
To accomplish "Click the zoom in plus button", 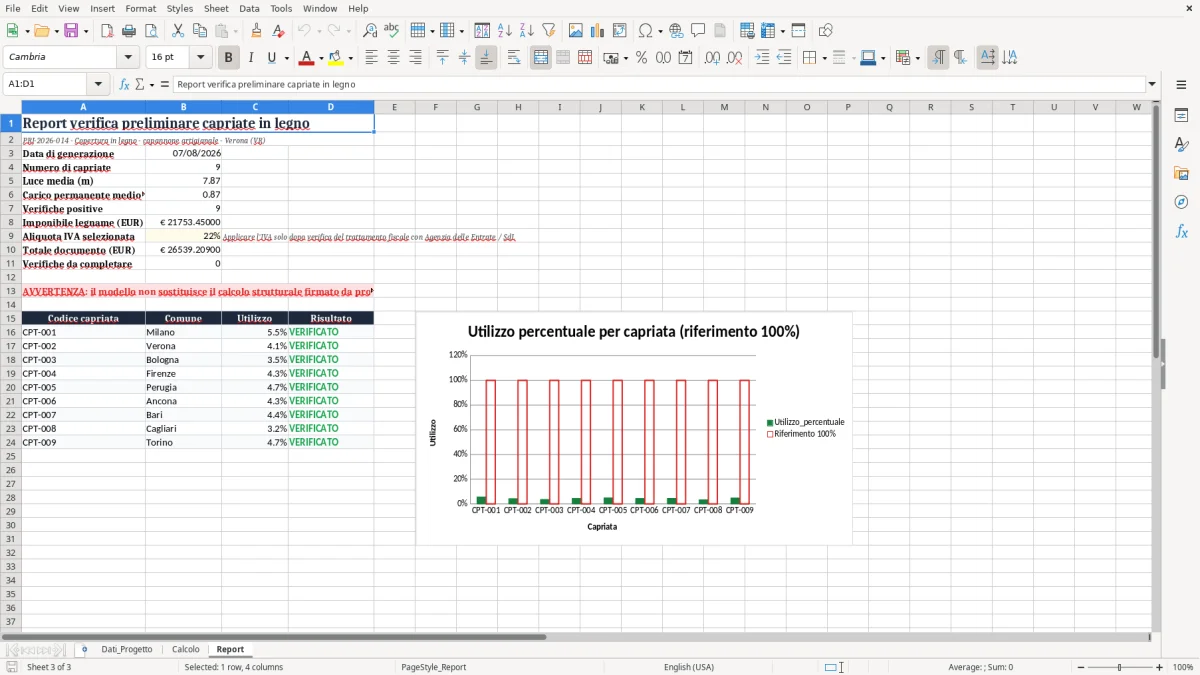I will point(1160,667).
